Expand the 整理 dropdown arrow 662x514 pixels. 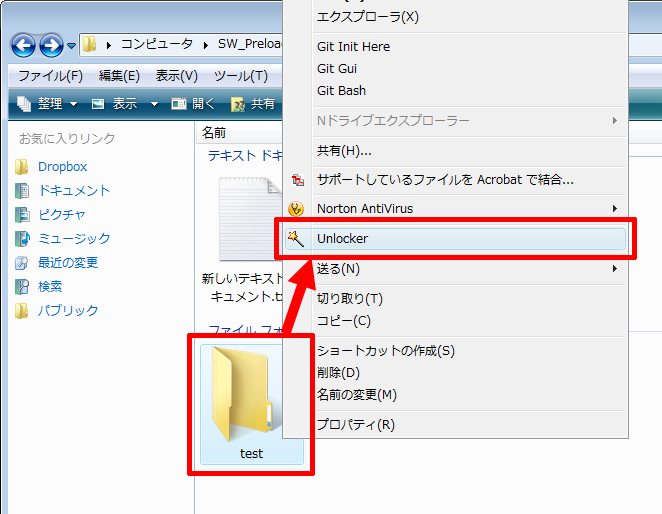coord(73,104)
